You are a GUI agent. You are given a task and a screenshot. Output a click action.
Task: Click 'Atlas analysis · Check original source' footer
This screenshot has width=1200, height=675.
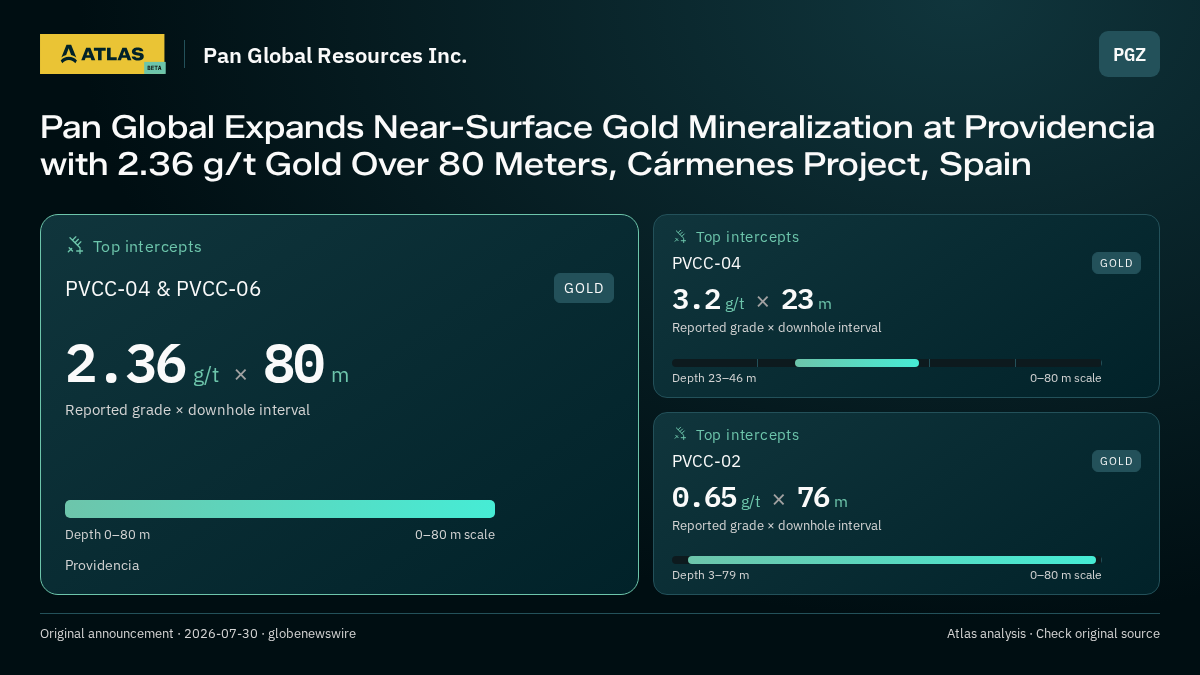[x=1053, y=633]
